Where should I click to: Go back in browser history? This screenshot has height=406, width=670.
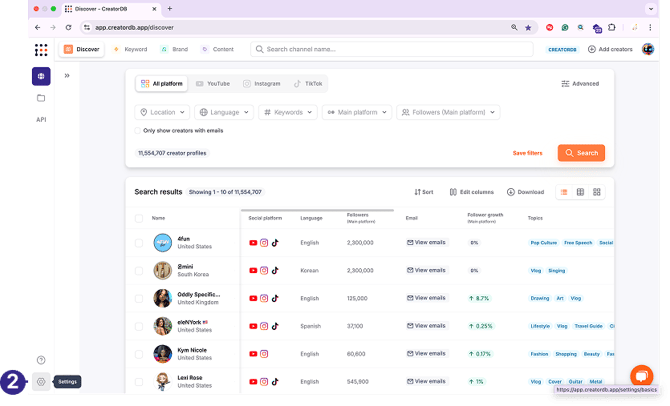pyautogui.click(x=38, y=28)
